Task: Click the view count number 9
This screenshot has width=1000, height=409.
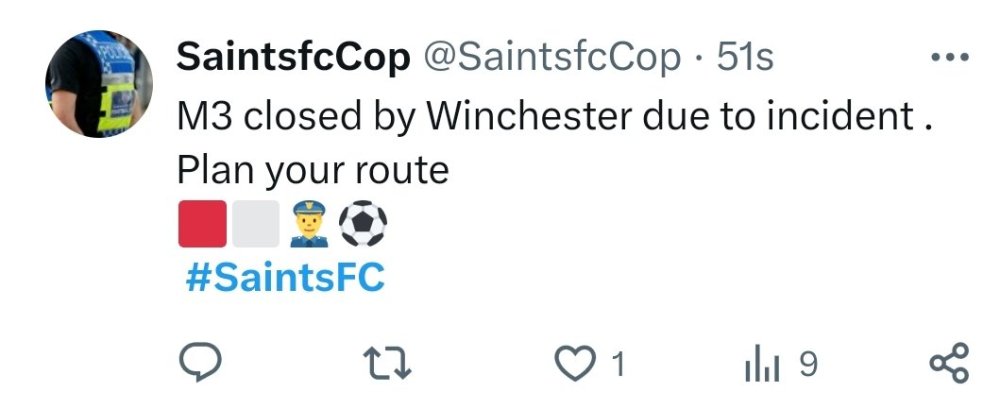Action: pos(808,365)
